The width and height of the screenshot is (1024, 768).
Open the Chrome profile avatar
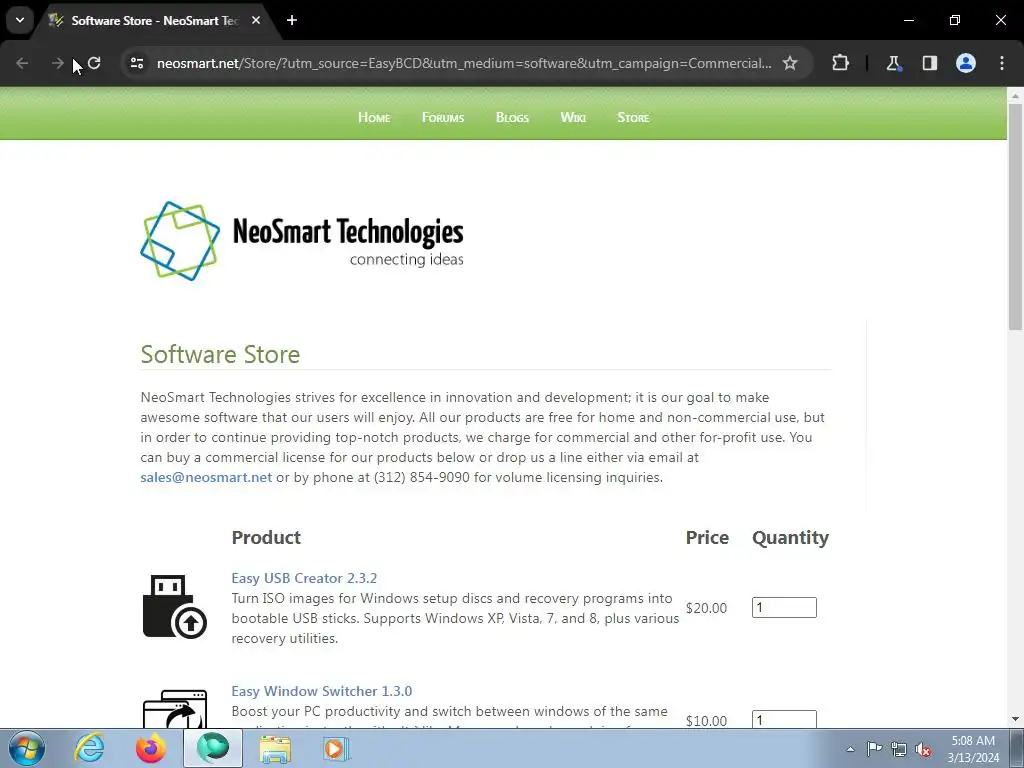point(966,63)
